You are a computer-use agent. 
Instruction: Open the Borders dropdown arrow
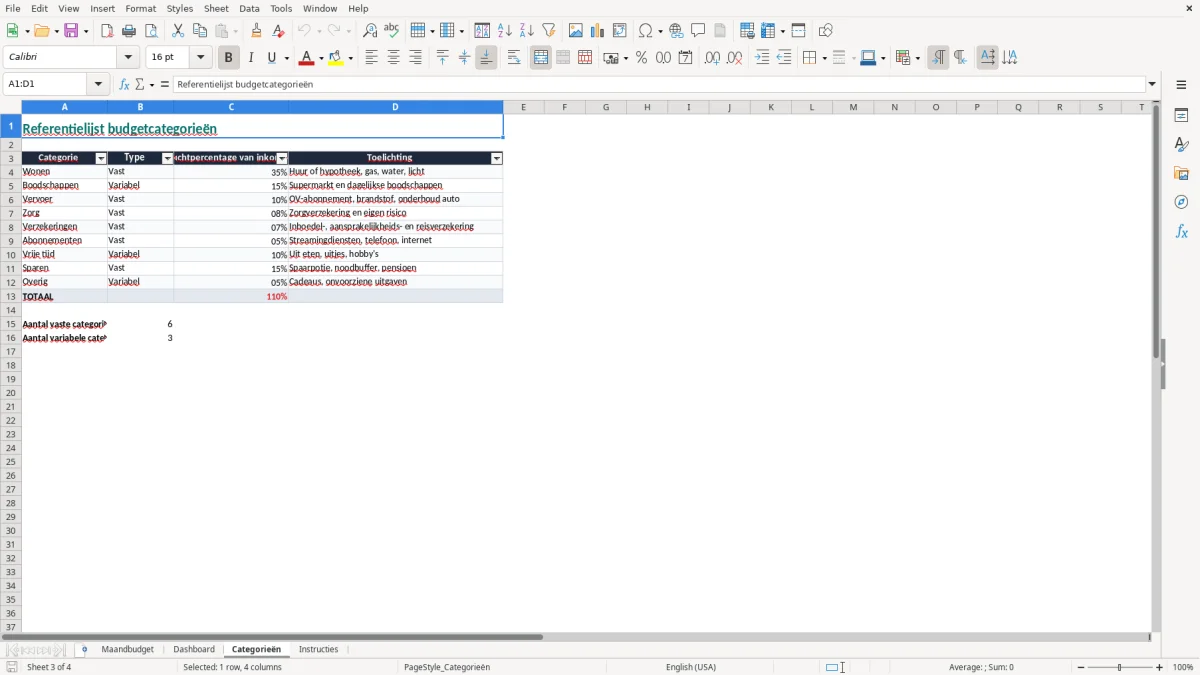click(823, 58)
